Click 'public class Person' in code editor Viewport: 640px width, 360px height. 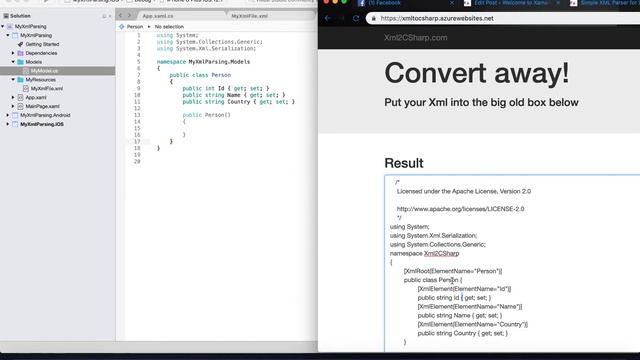point(200,75)
